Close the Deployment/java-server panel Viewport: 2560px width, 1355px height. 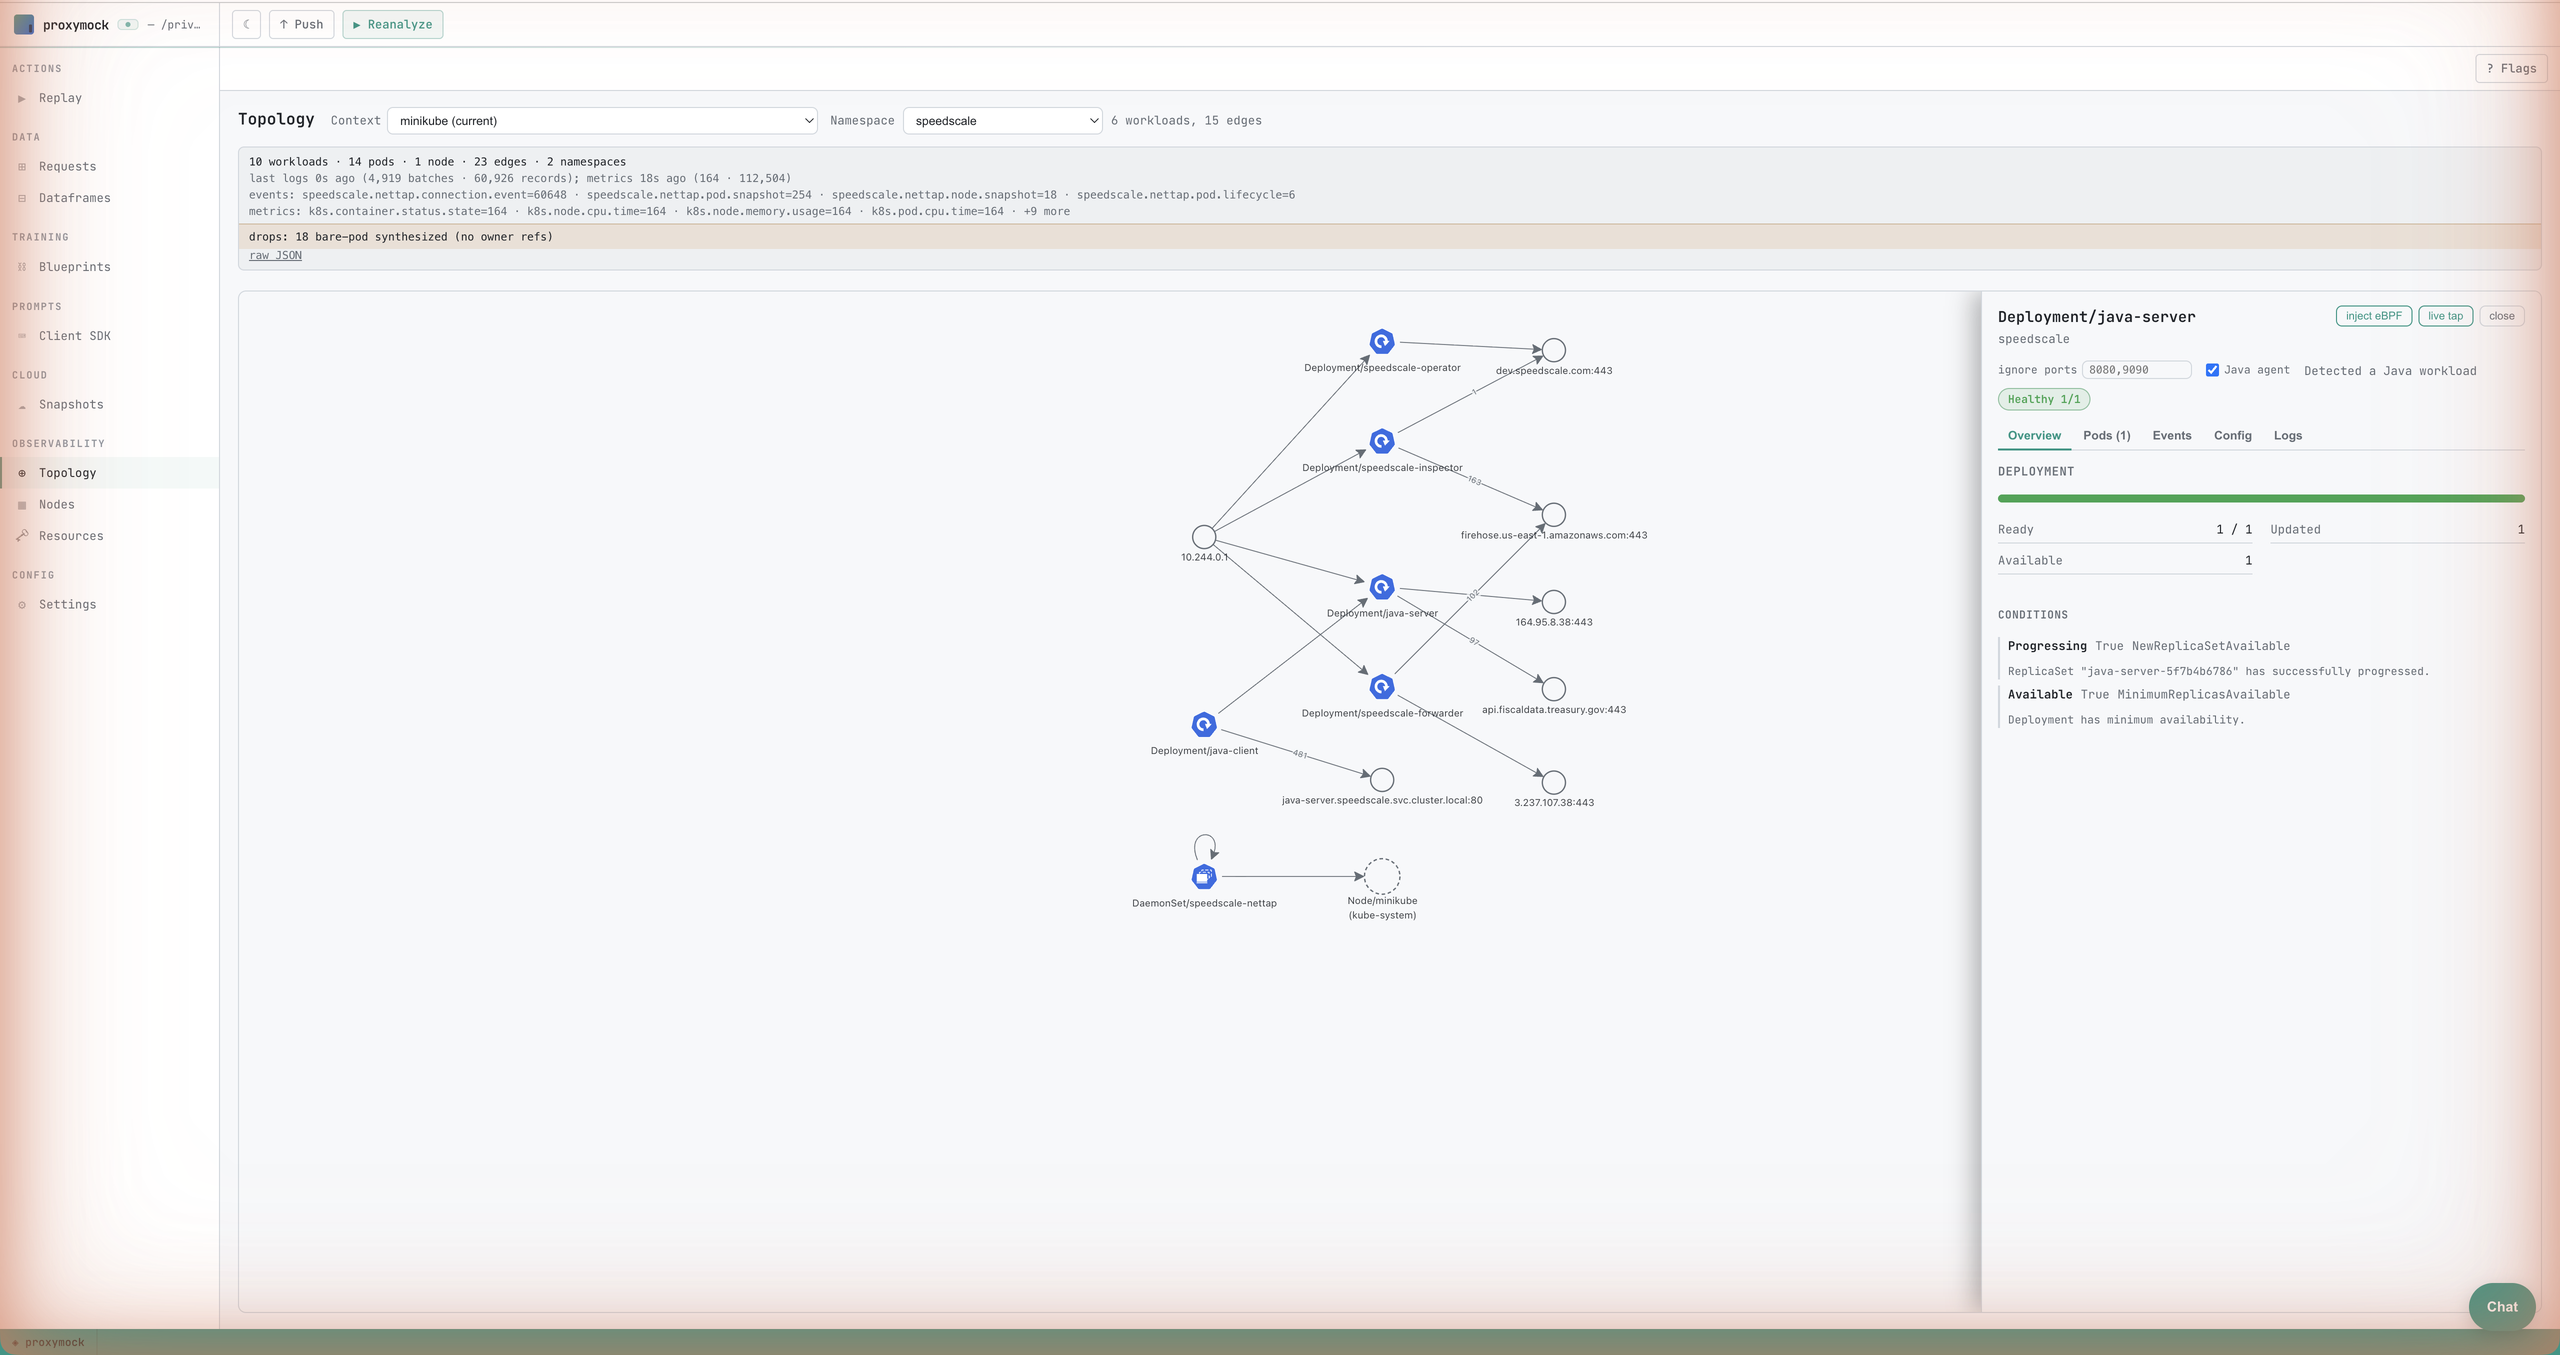pyautogui.click(x=2502, y=316)
